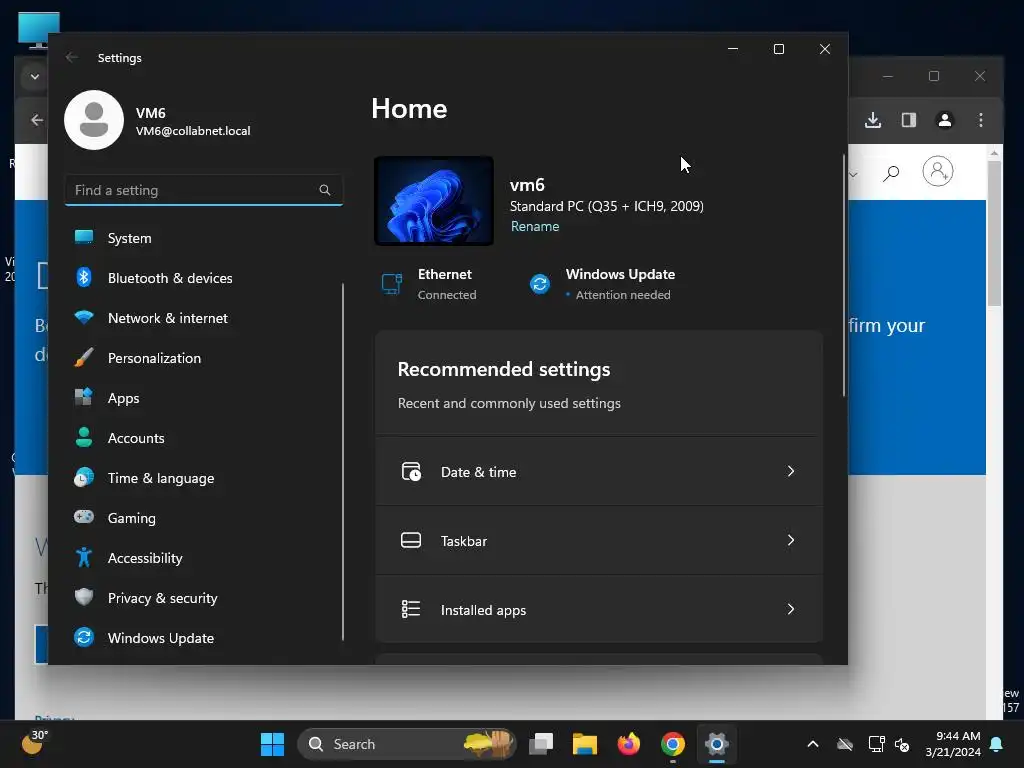
Task: Click the search magnifier on the browser page
Action: (x=891, y=173)
